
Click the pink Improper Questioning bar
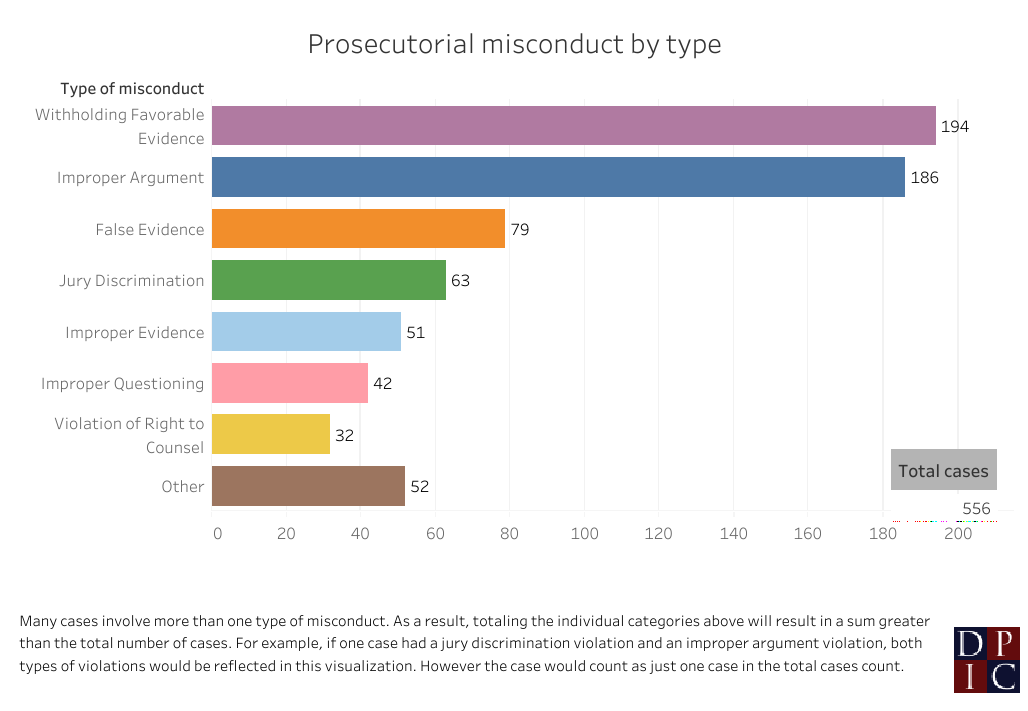(290, 383)
